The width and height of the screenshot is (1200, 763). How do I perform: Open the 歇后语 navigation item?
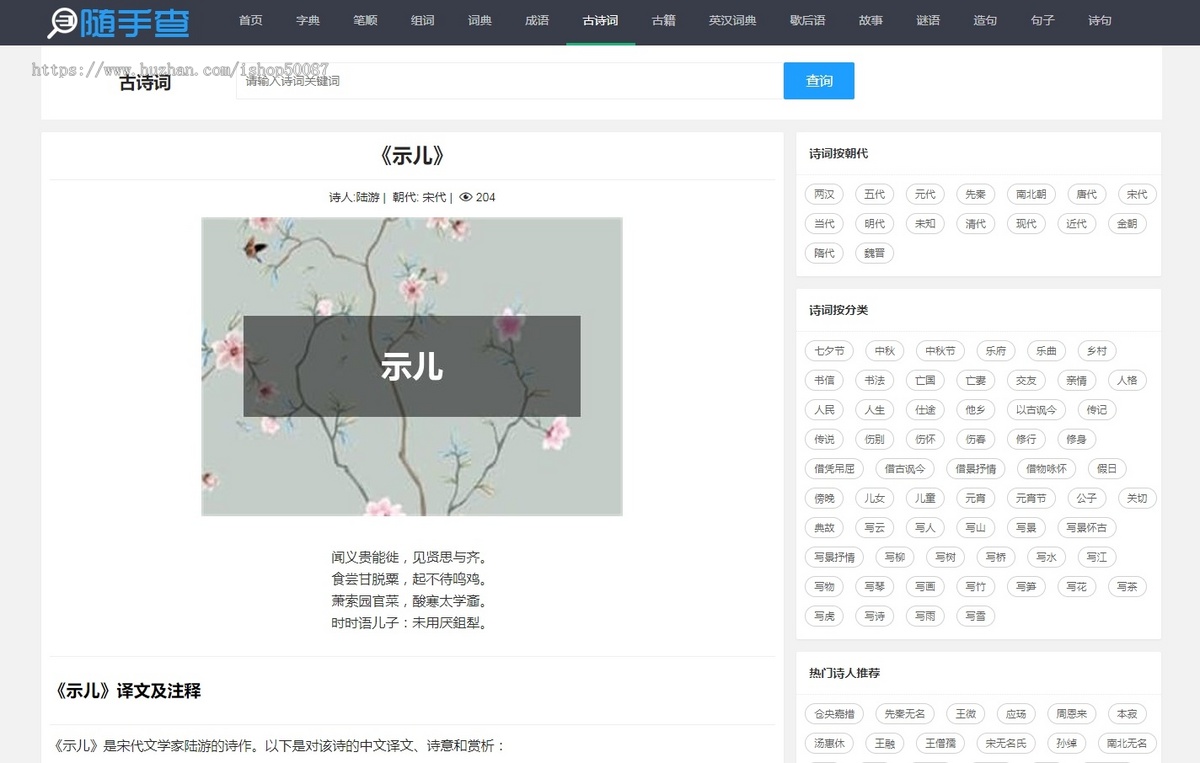coord(808,20)
